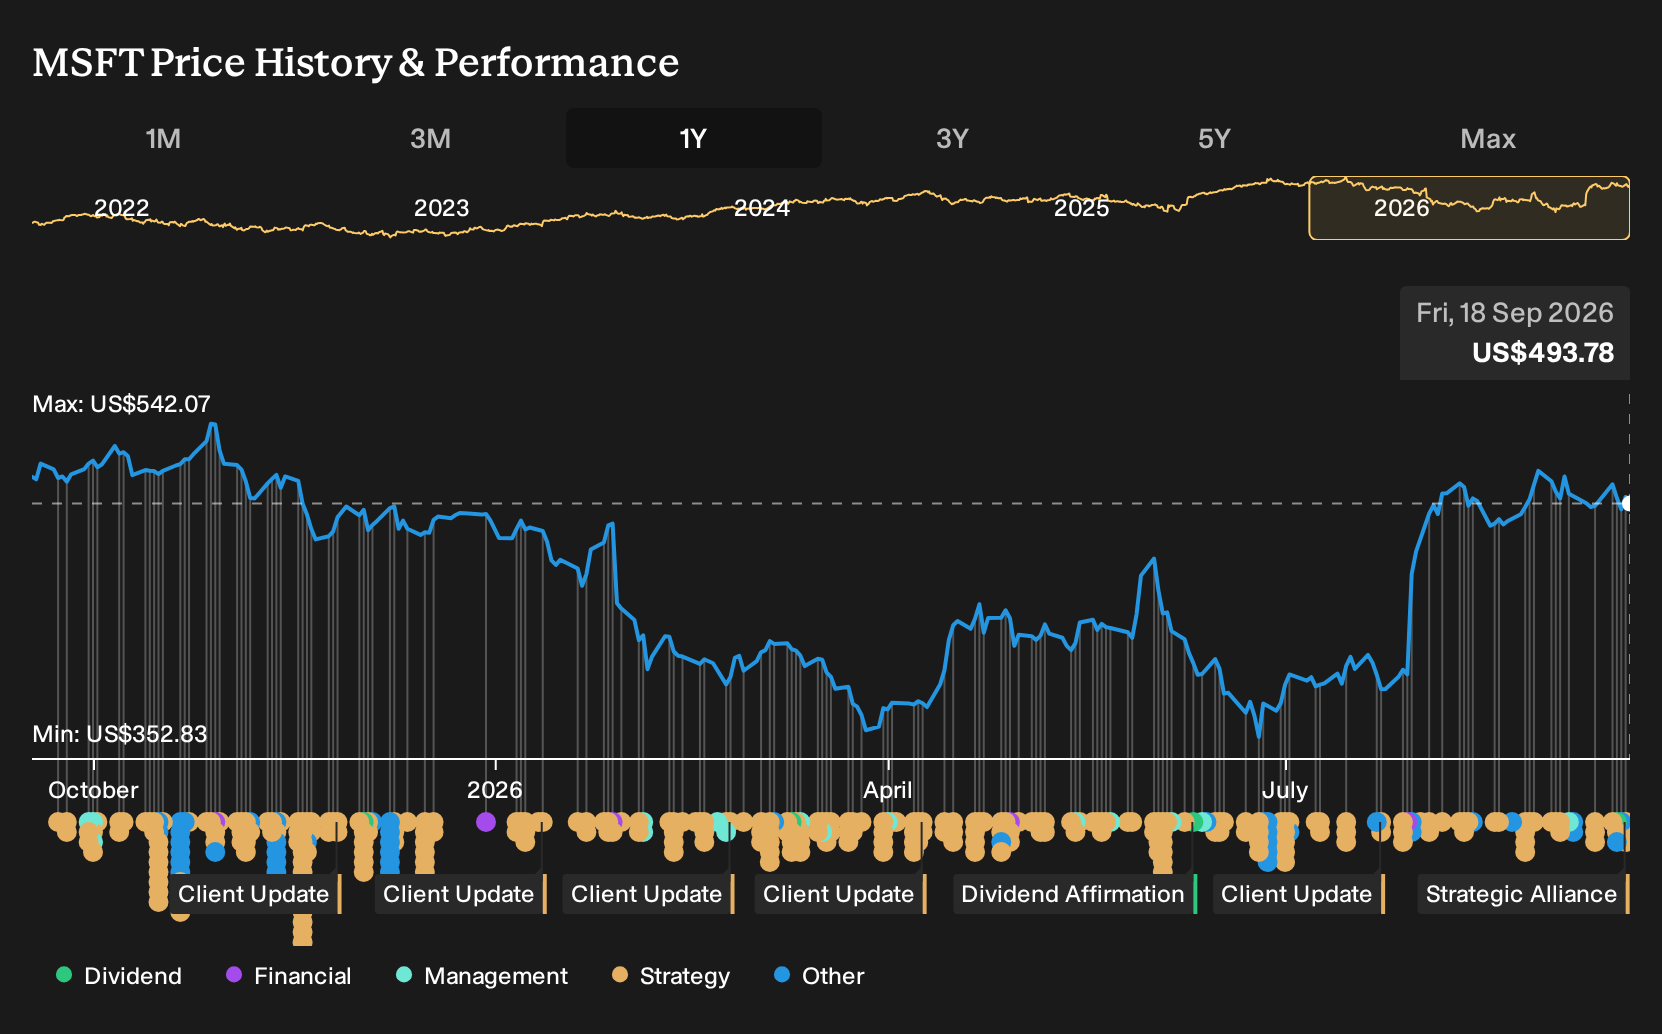1662x1034 pixels.
Task: Click the lone purple event dot near the 2026 tick
Action: 486,822
